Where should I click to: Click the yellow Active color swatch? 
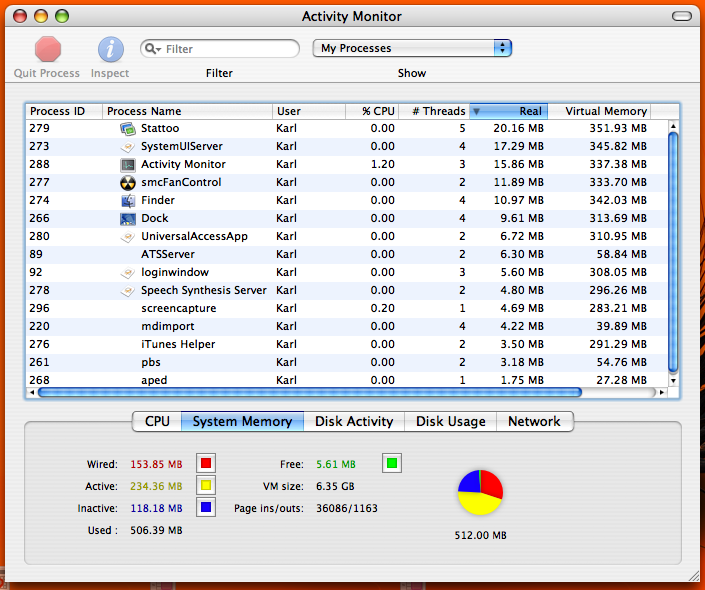tap(206, 485)
